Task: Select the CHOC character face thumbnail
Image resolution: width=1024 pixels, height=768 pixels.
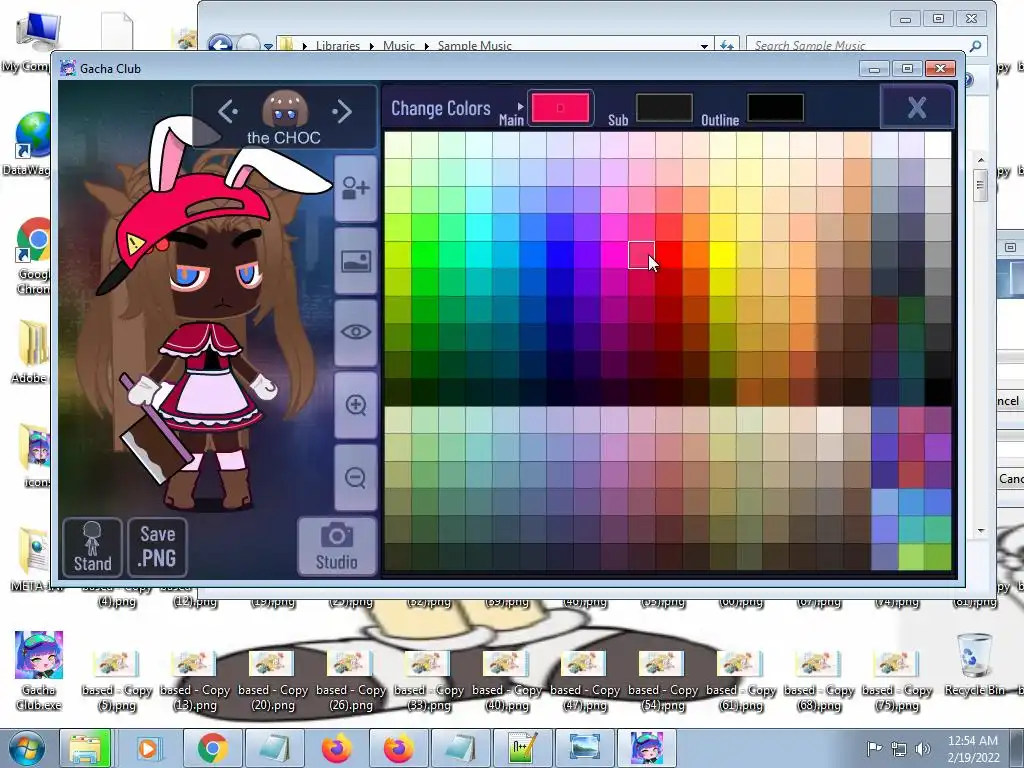Action: 285,109
